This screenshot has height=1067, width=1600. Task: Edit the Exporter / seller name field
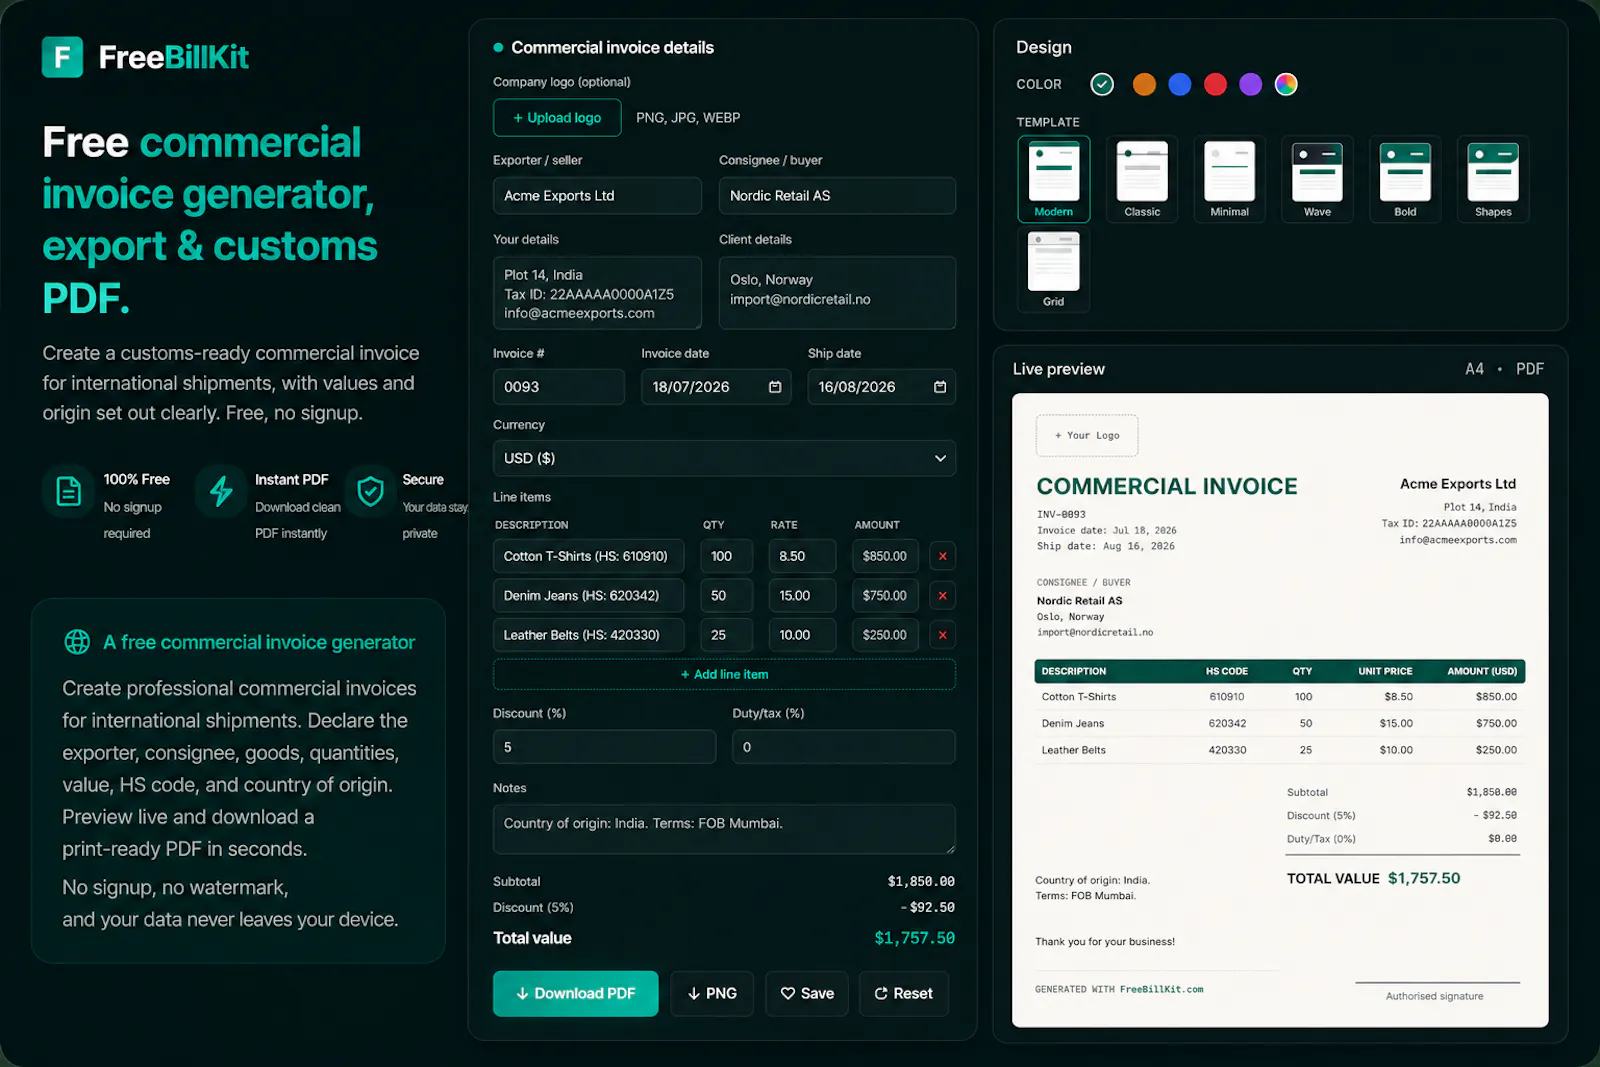pyautogui.click(x=597, y=196)
